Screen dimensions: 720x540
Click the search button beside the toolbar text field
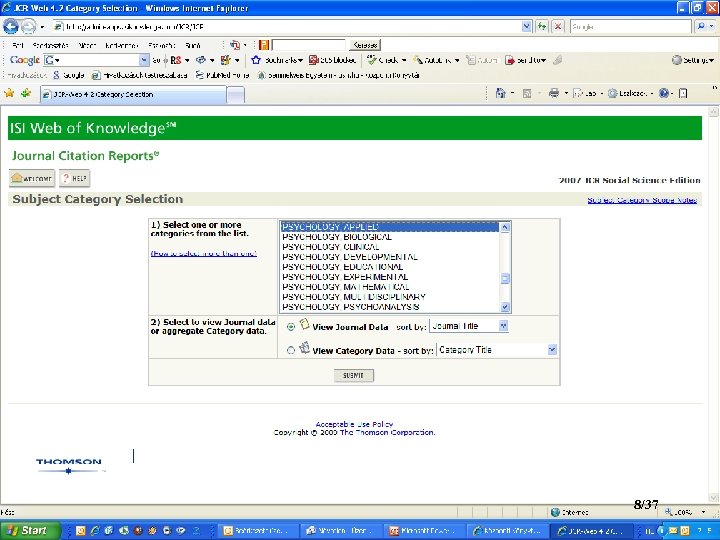365,45
